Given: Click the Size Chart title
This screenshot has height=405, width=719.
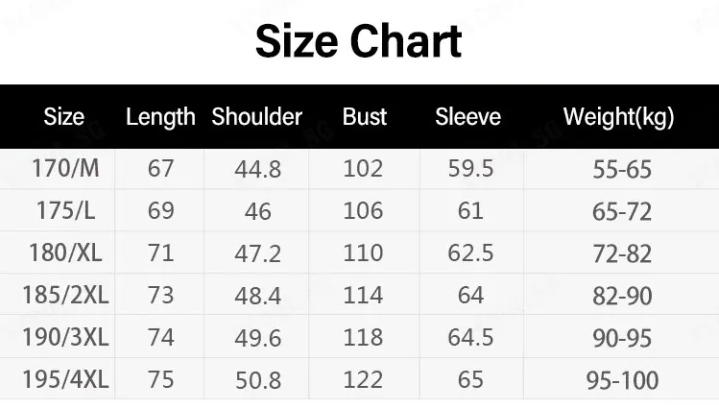Looking at the screenshot, I should [358, 41].
